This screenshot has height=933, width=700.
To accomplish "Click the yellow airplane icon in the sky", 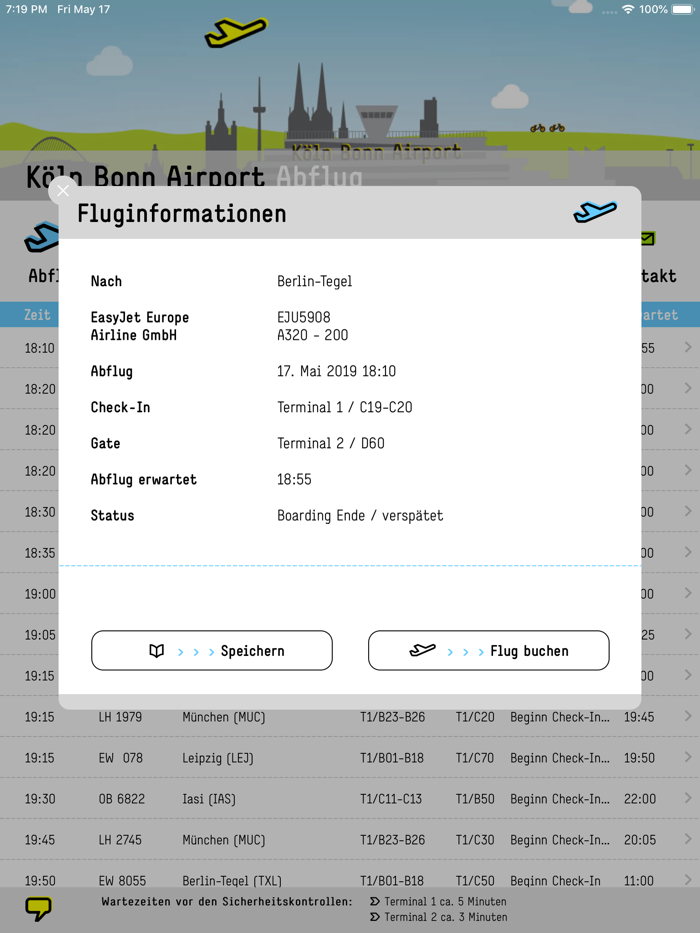I will tap(236, 32).
